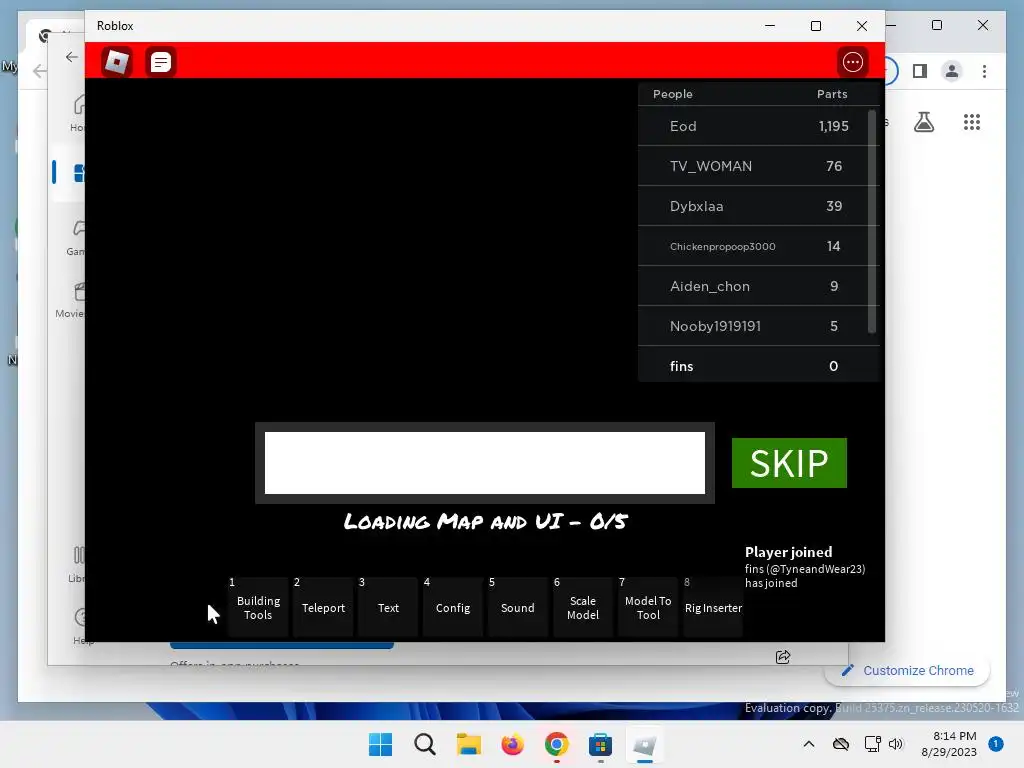Click the network icon in the system tray
The image size is (1024, 768).
(x=872, y=744)
